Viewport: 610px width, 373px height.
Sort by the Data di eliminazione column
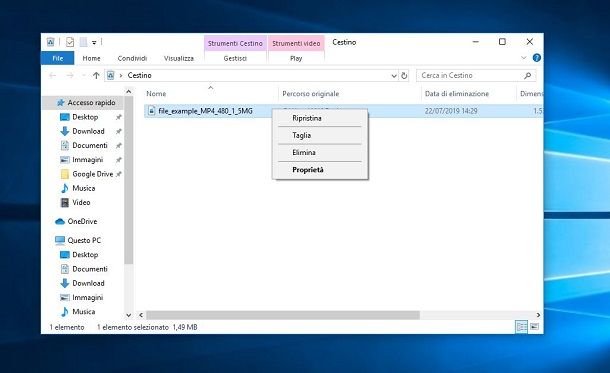tap(457, 94)
